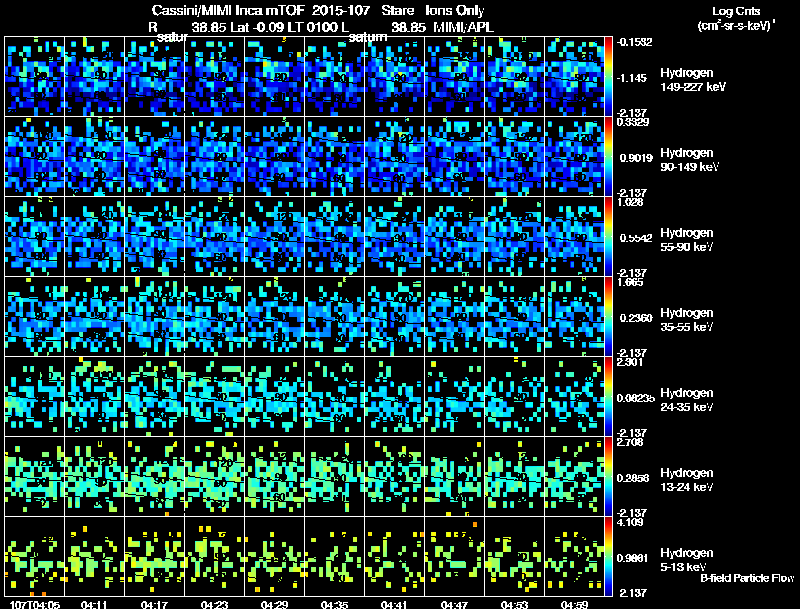
Task: Click the '04:23' time axis label
Action: point(214,604)
